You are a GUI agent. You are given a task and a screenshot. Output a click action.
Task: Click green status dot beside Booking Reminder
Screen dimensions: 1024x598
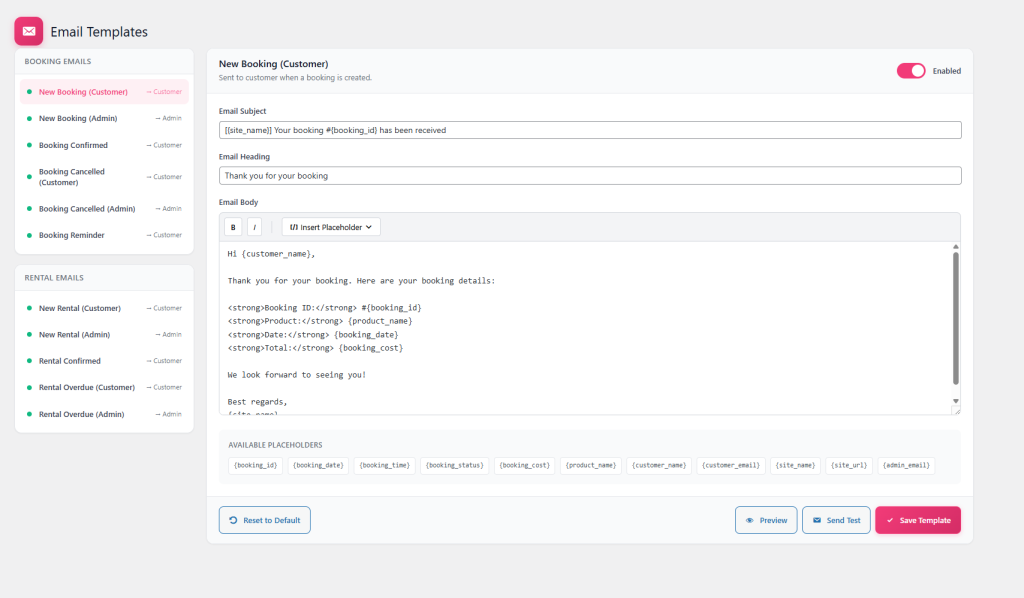(x=29, y=235)
